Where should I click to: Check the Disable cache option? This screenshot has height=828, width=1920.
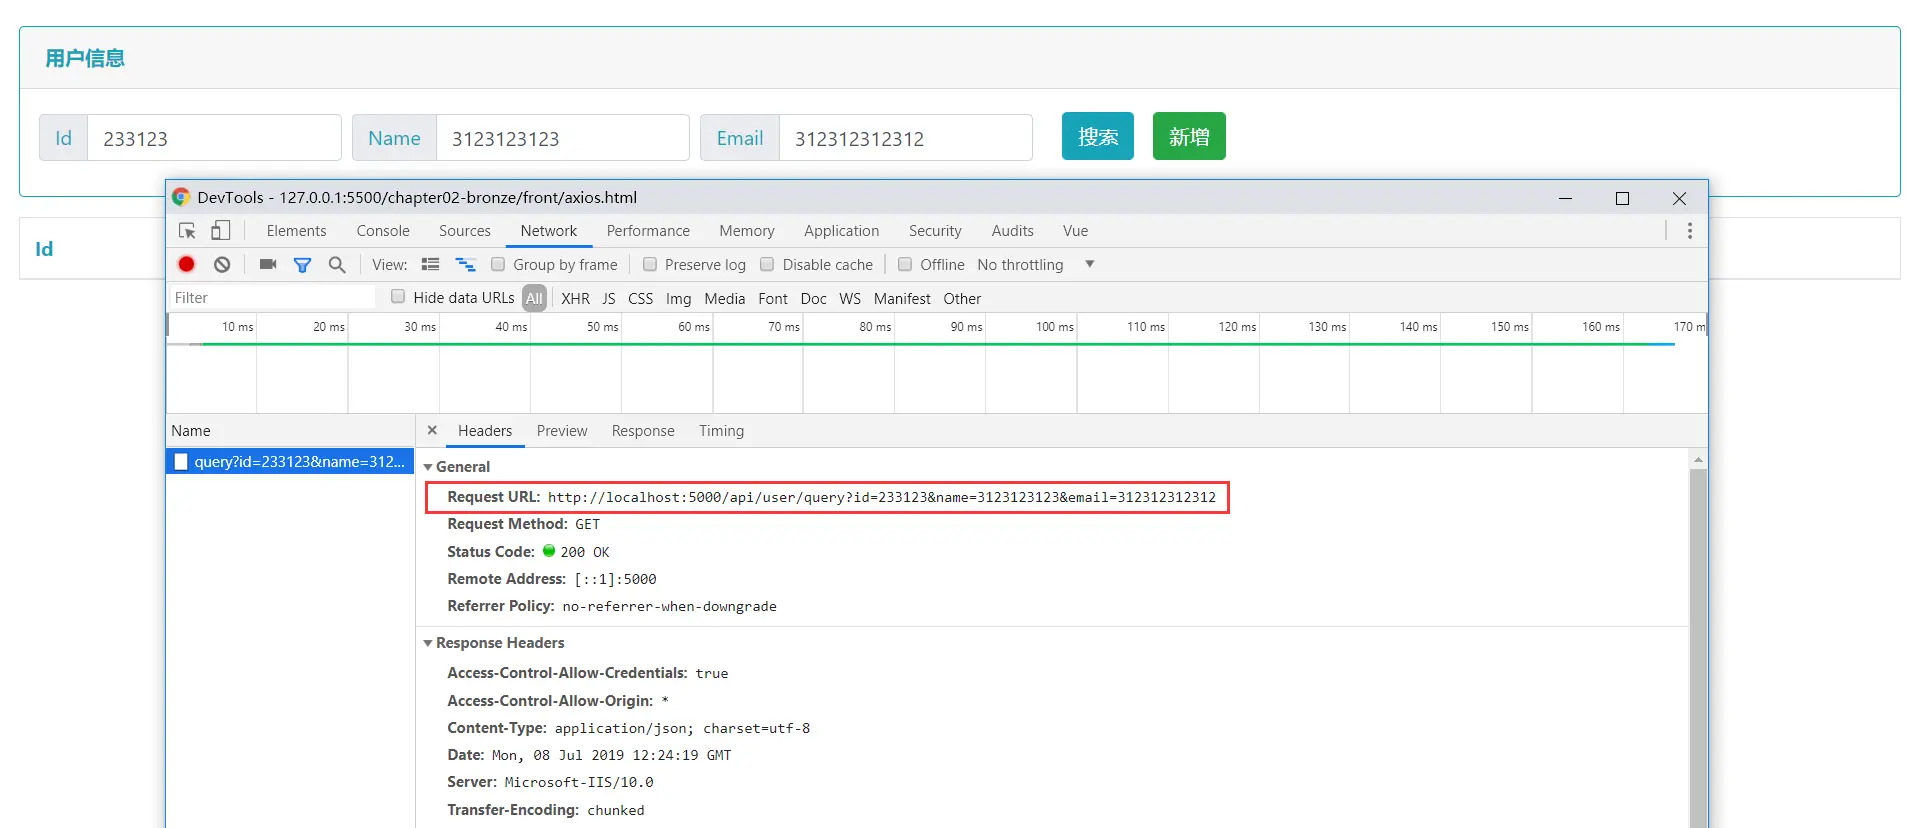coord(767,264)
